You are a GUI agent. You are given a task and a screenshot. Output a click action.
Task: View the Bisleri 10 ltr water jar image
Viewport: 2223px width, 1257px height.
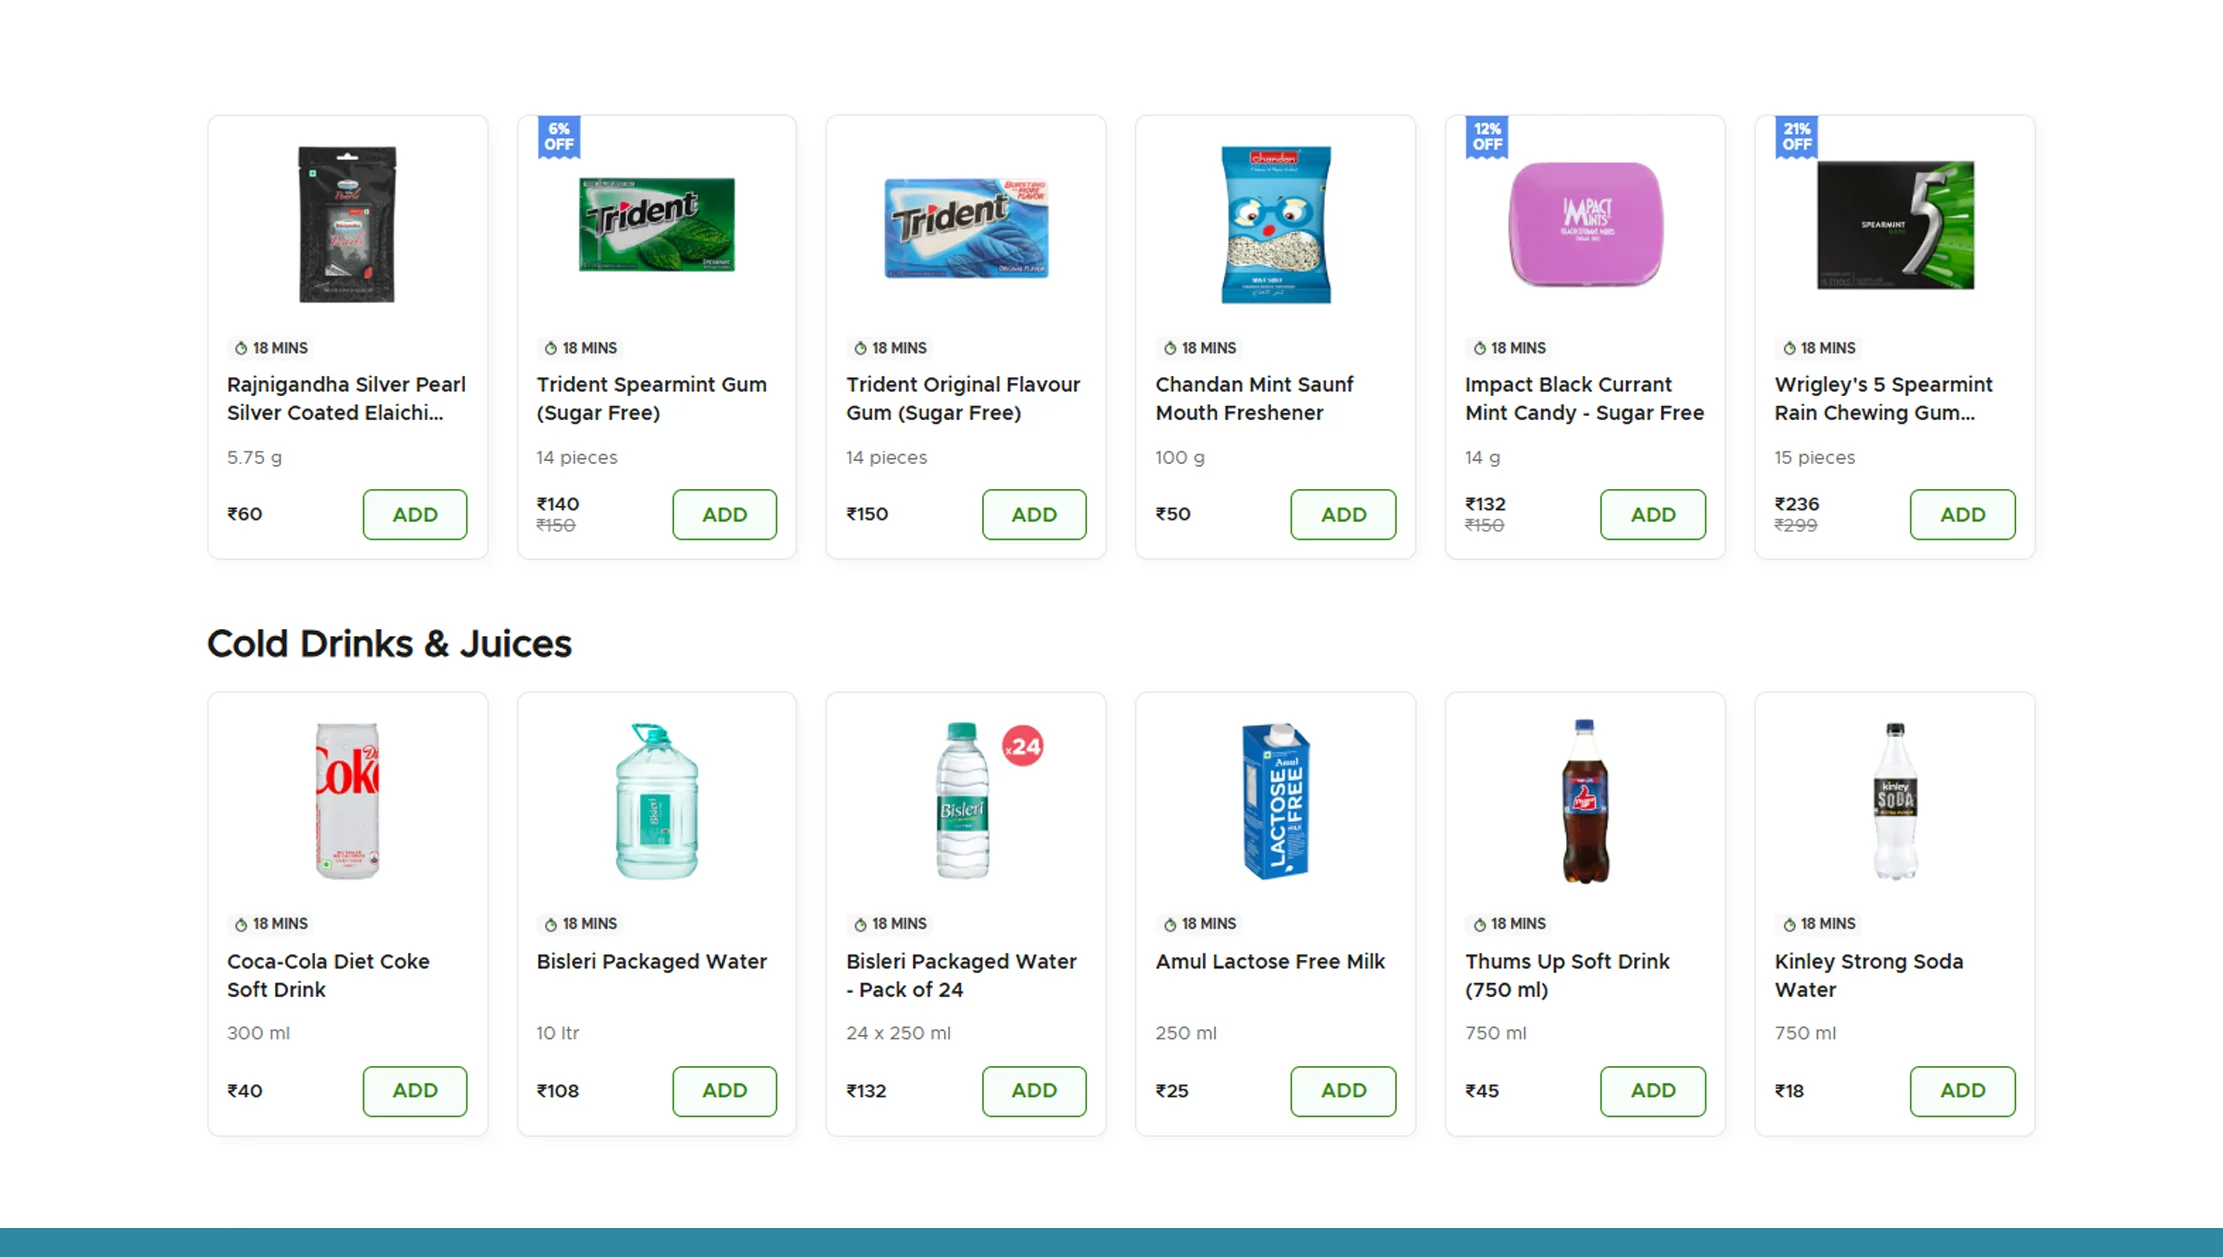pyautogui.click(x=656, y=801)
